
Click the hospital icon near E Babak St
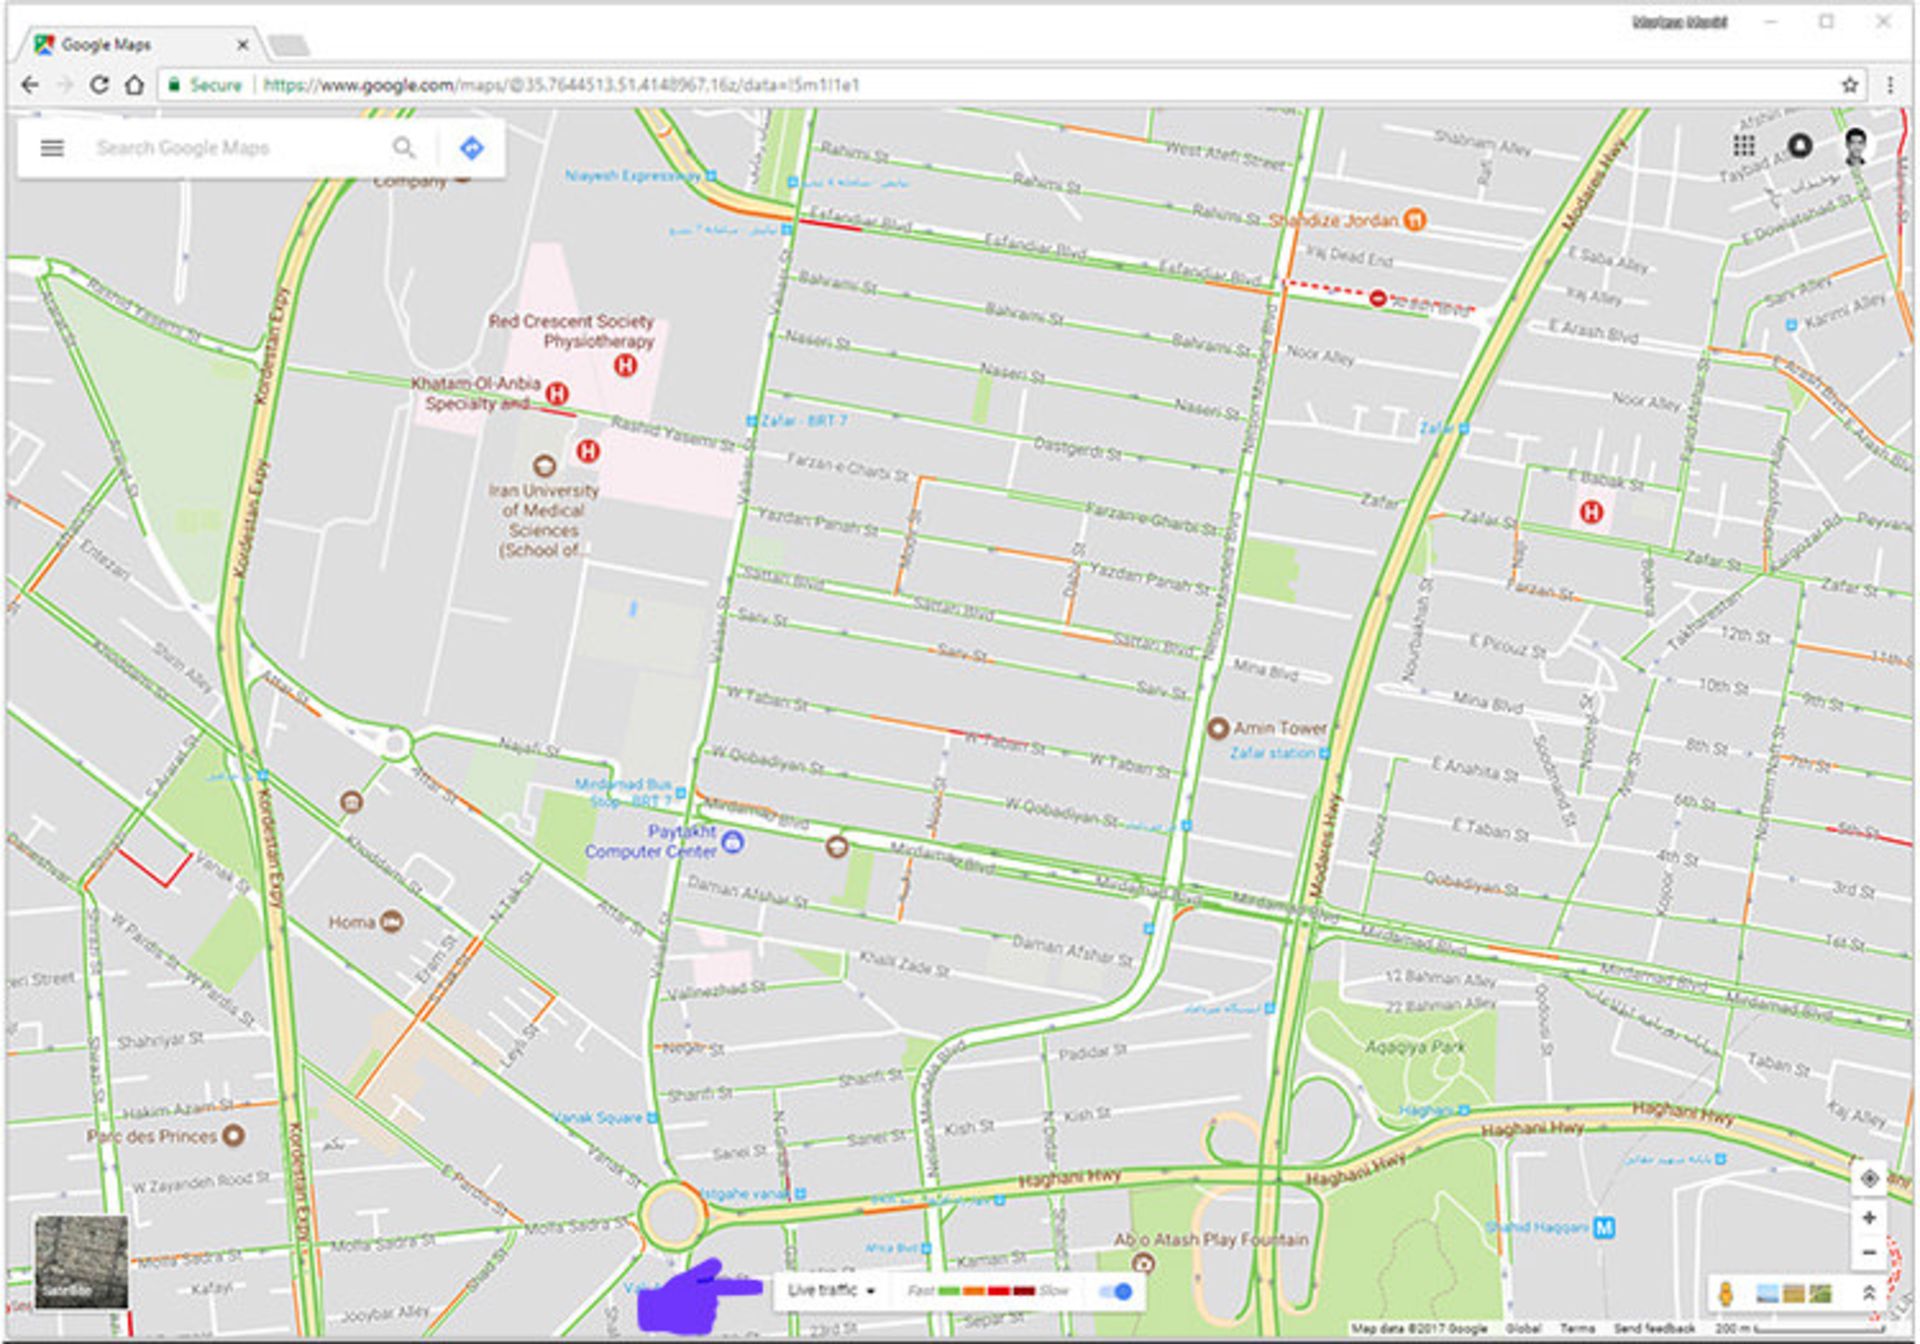pos(1591,513)
